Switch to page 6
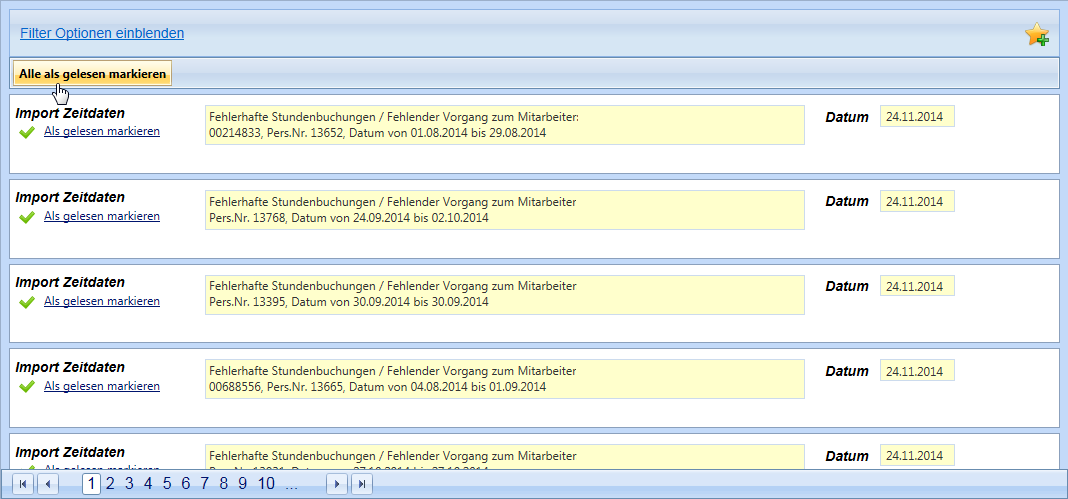 [186, 484]
